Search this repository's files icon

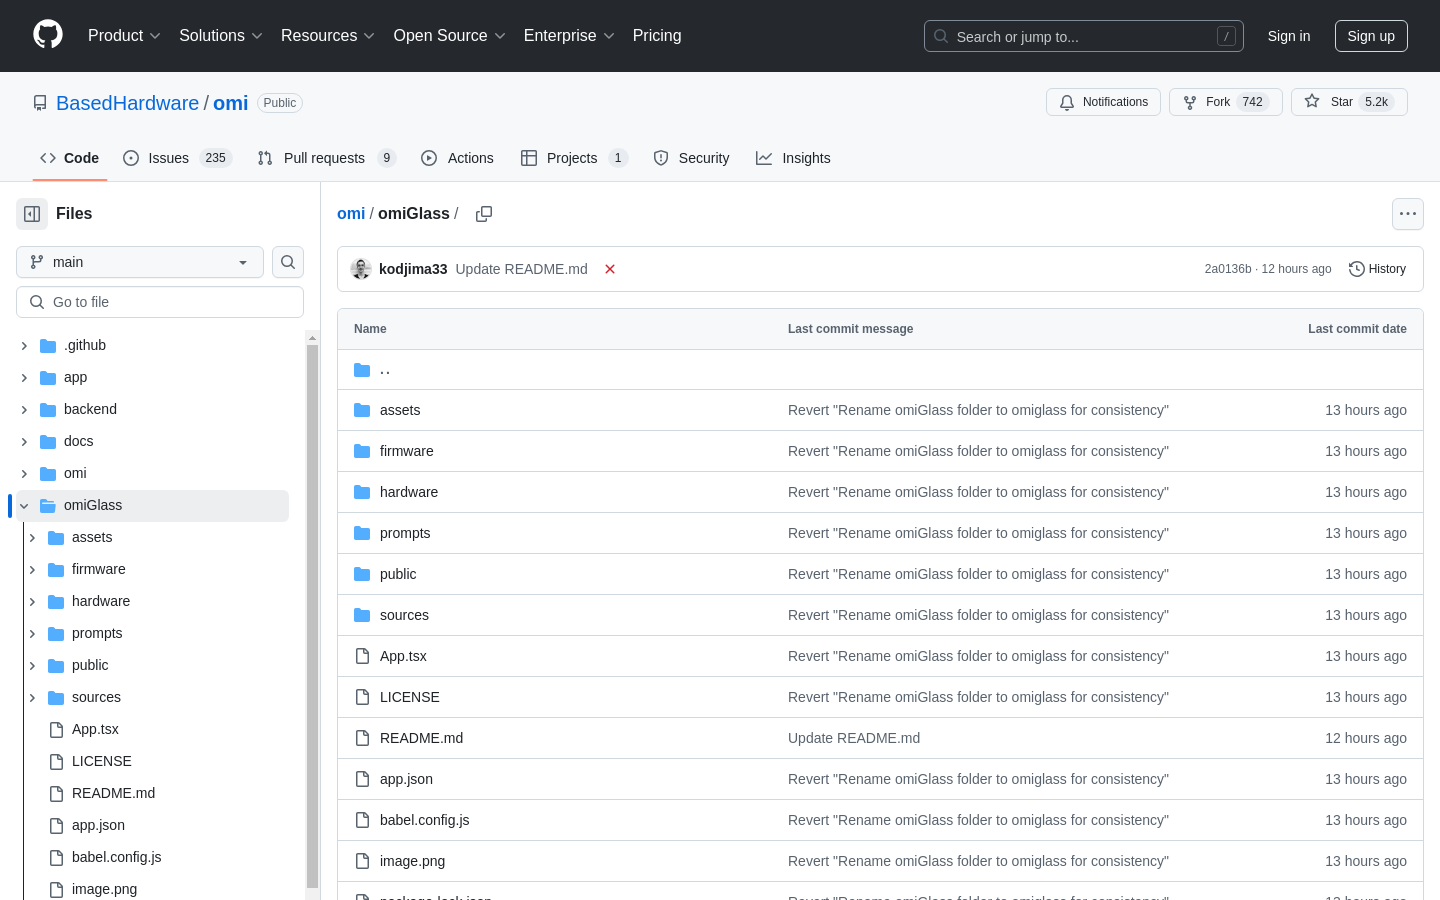[x=288, y=262]
